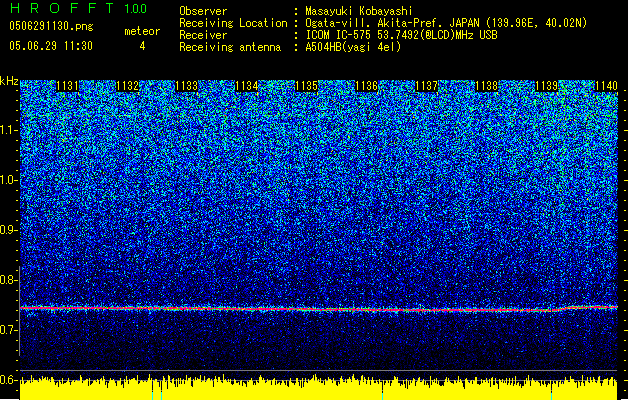This screenshot has width=629, height=400.
Task: Click the 1138 time marker
Action: click(x=487, y=86)
